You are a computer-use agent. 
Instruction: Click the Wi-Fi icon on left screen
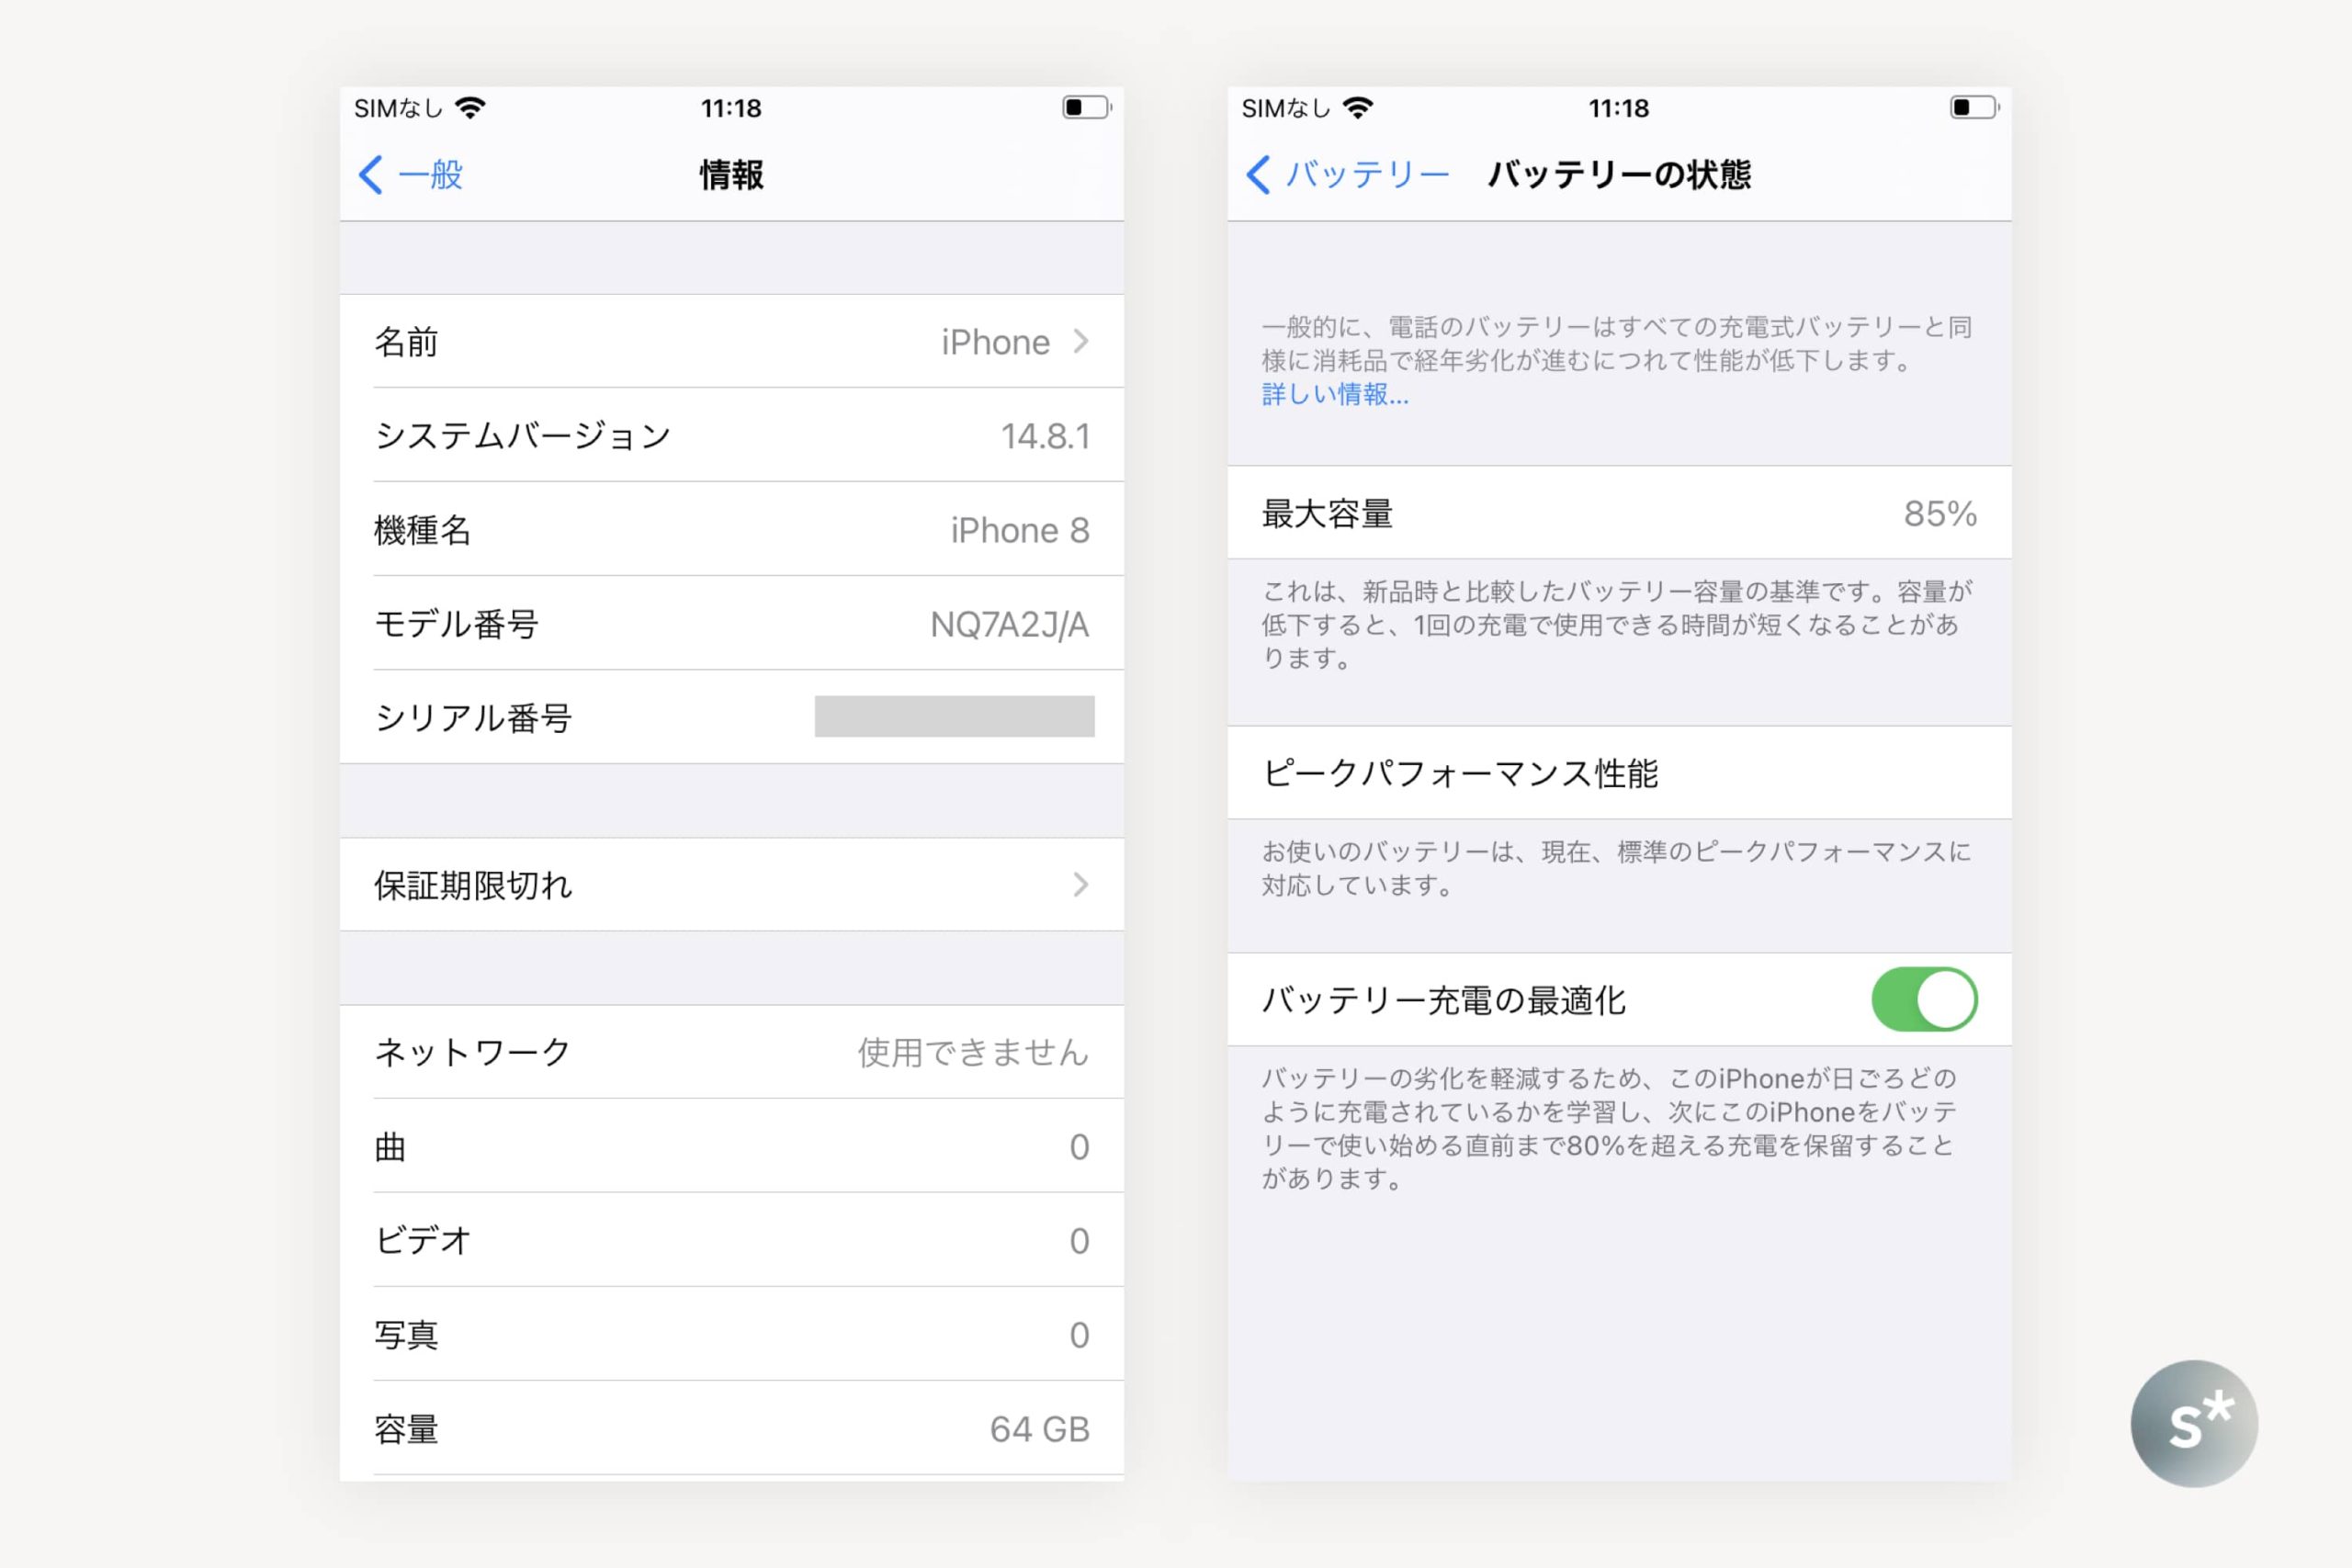coord(470,108)
